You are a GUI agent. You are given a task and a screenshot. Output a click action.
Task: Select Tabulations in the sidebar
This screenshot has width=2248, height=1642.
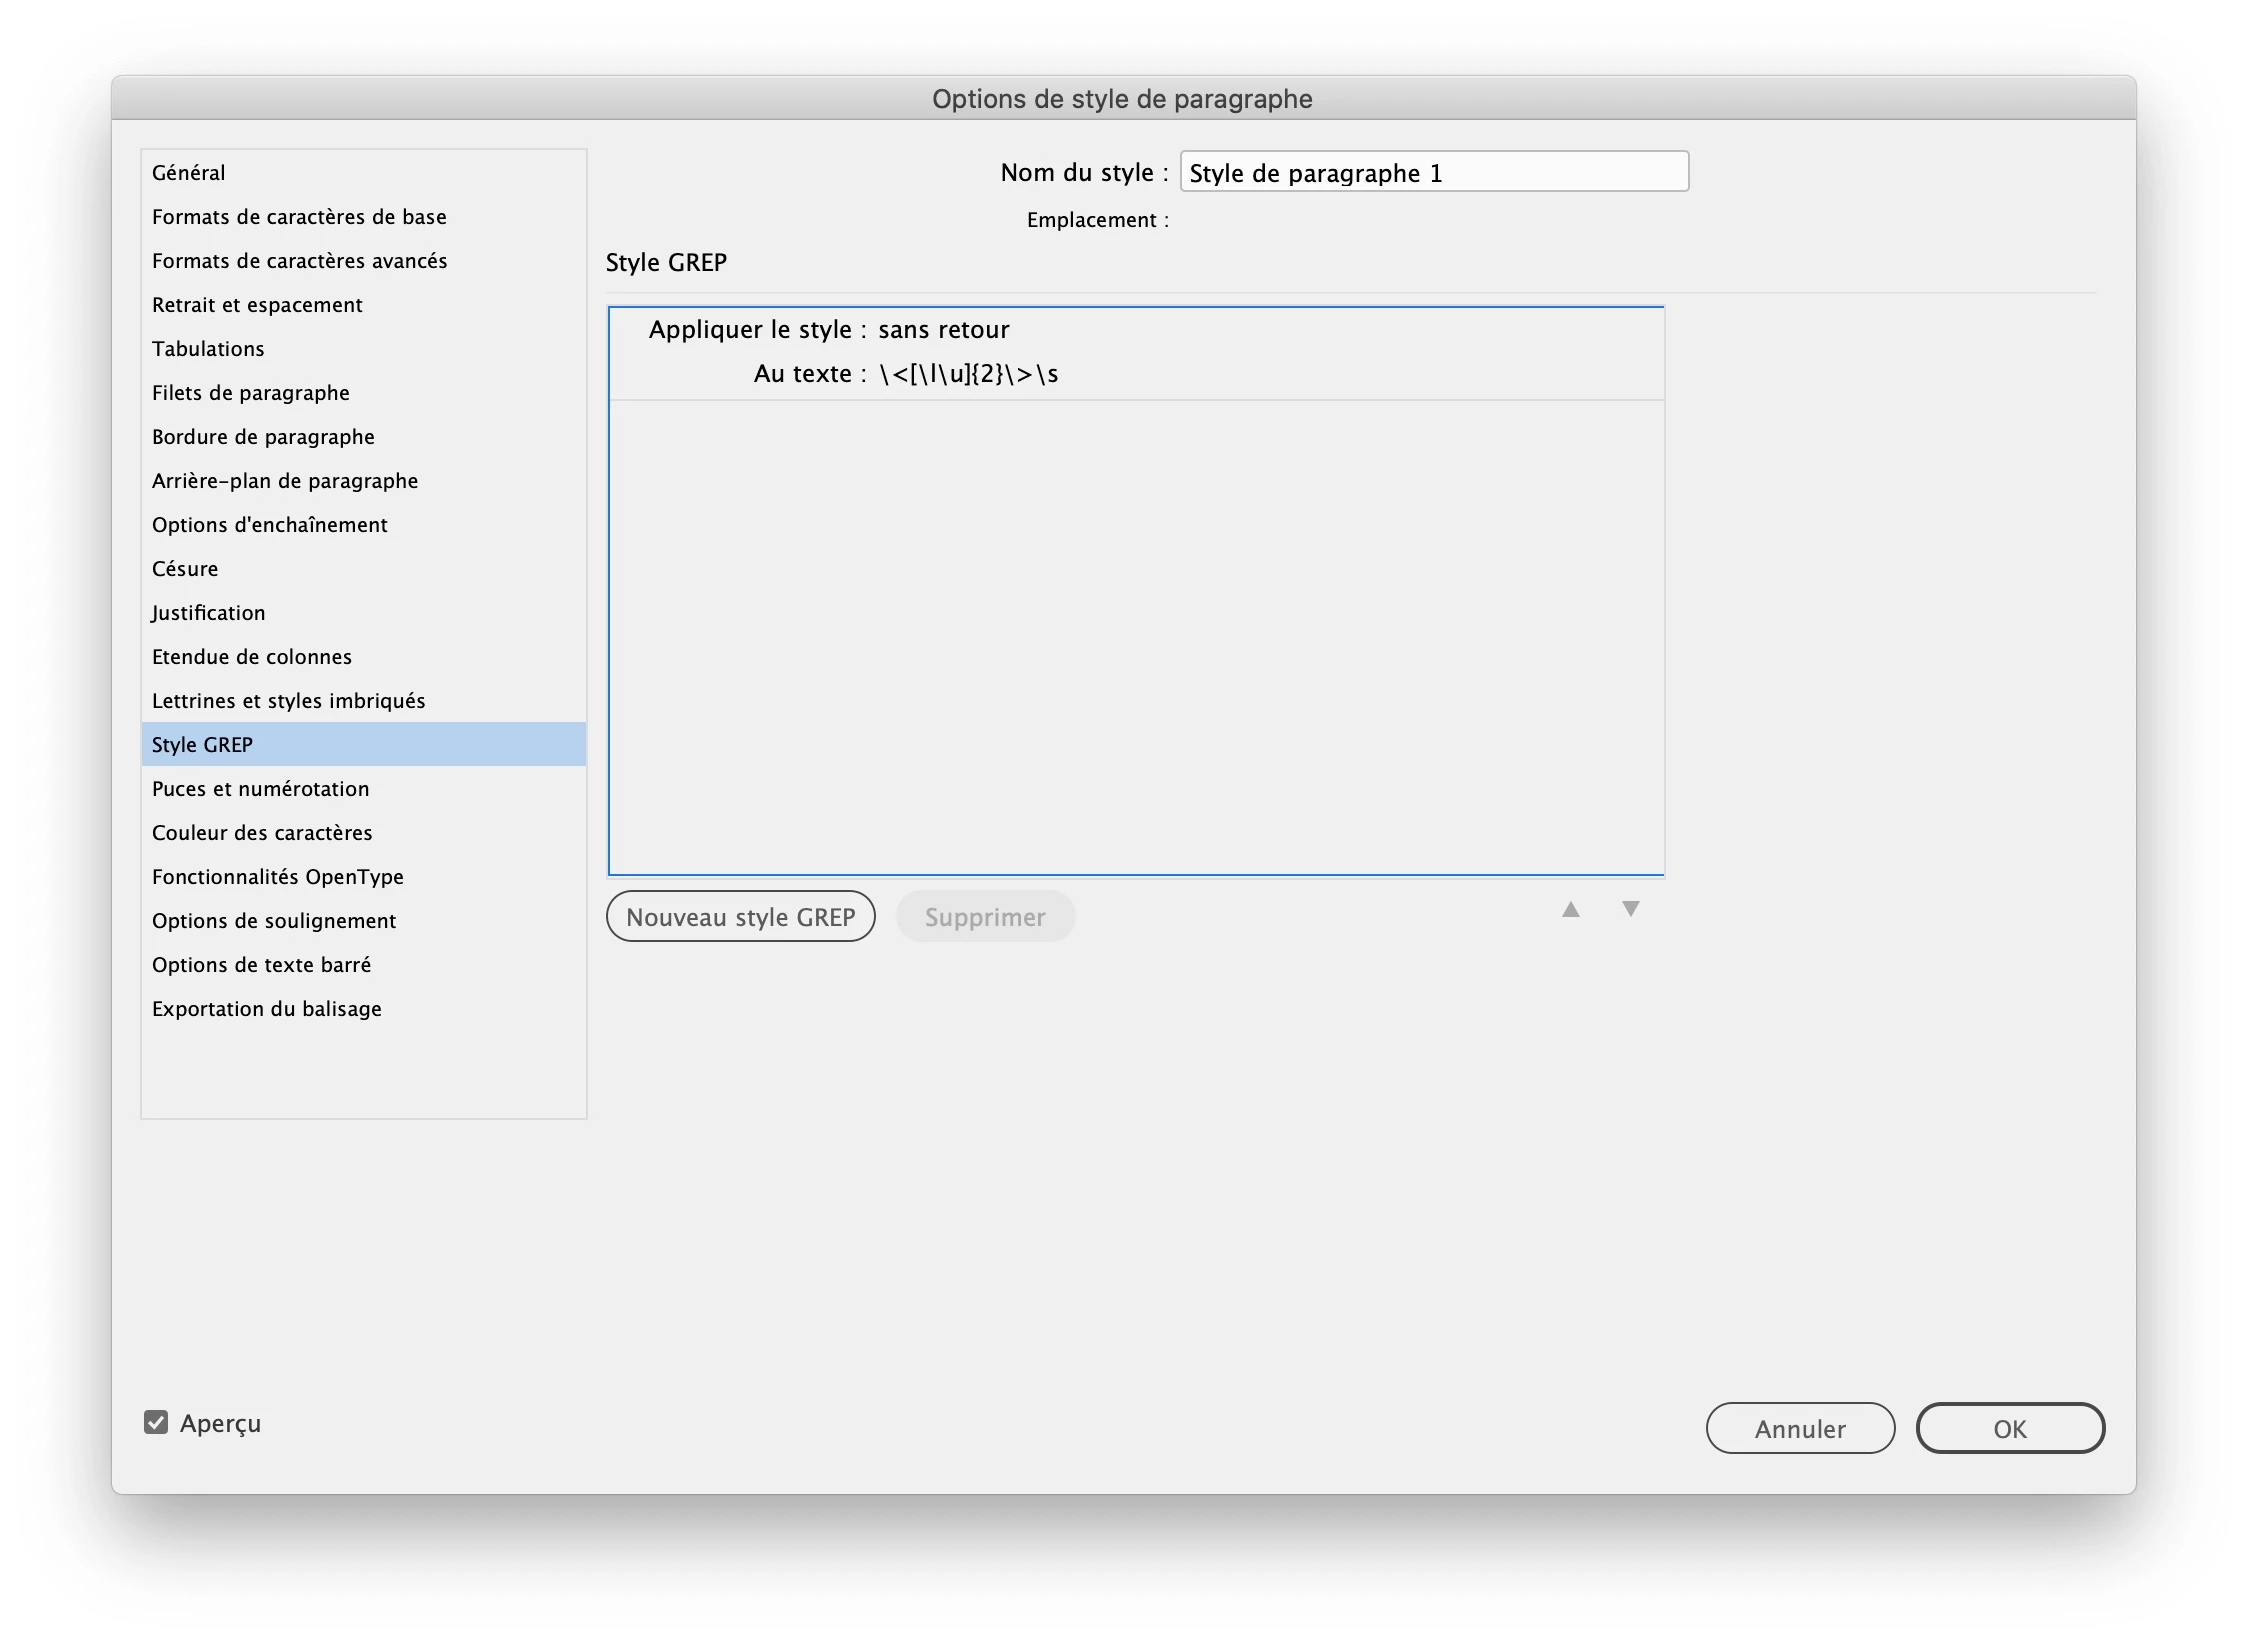click(x=208, y=348)
